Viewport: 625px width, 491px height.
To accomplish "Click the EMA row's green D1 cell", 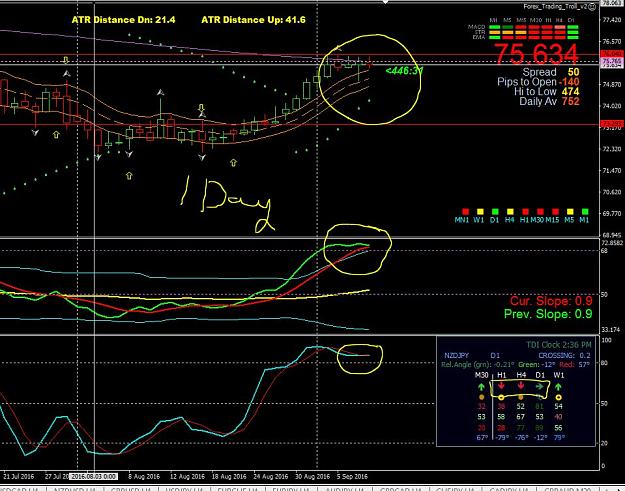I will point(572,37).
